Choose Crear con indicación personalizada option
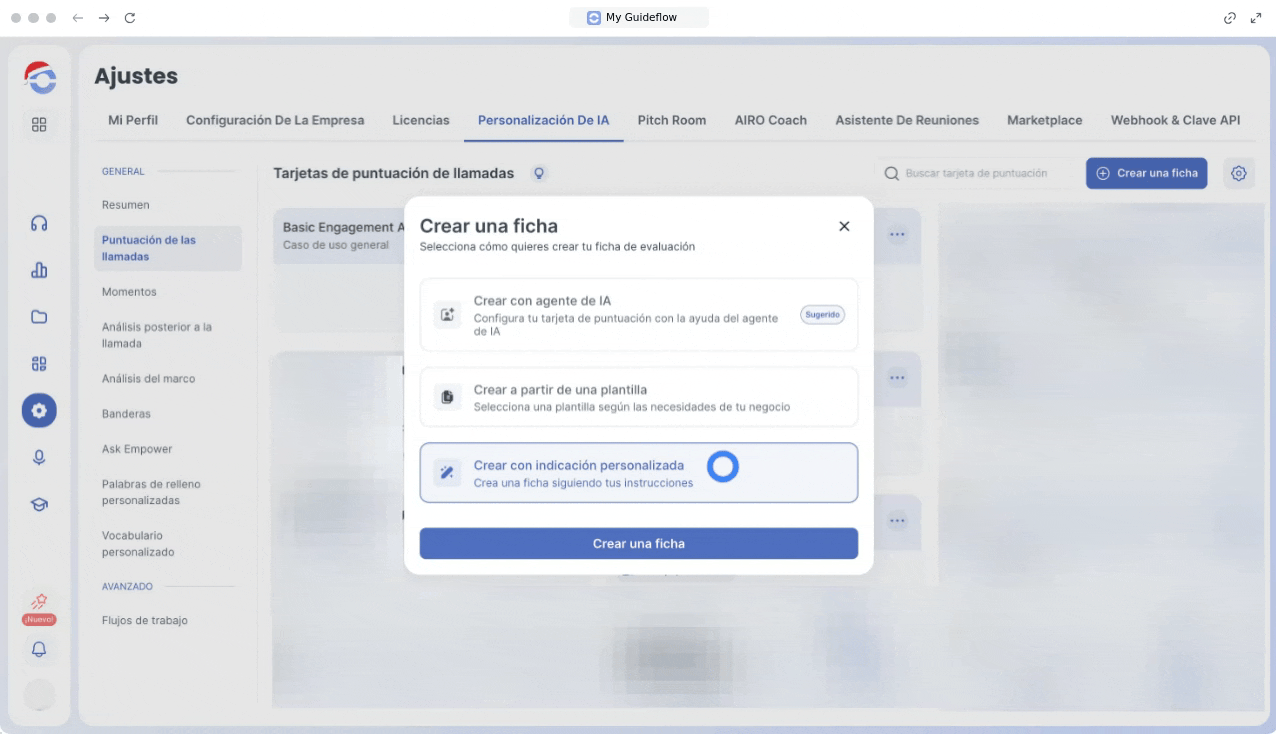This screenshot has height=734, width=1276. point(638,473)
